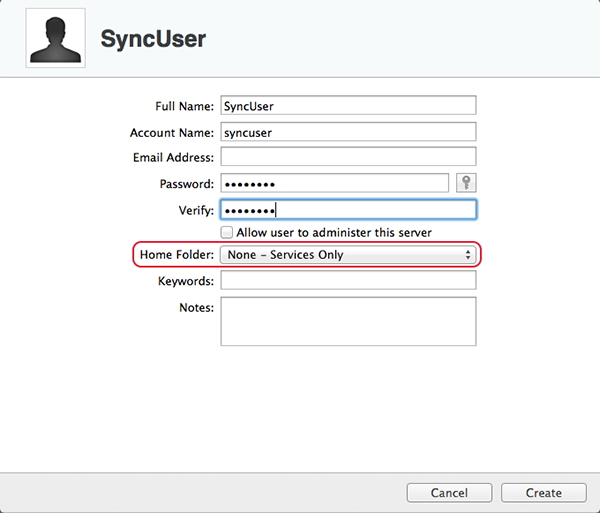
Task: Open the Home Folder pop-up menu
Action: (x=348, y=255)
